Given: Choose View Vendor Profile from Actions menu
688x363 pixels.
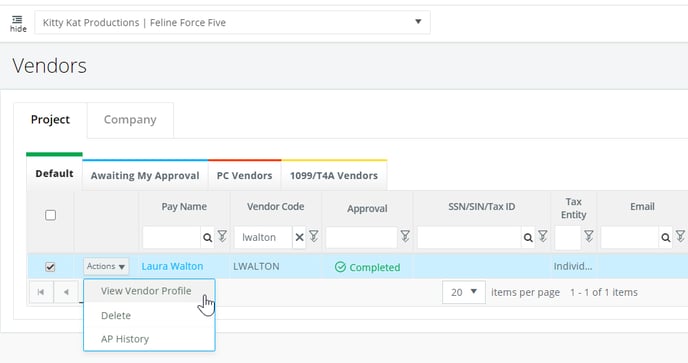Looking at the screenshot, I should click(x=149, y=291).
